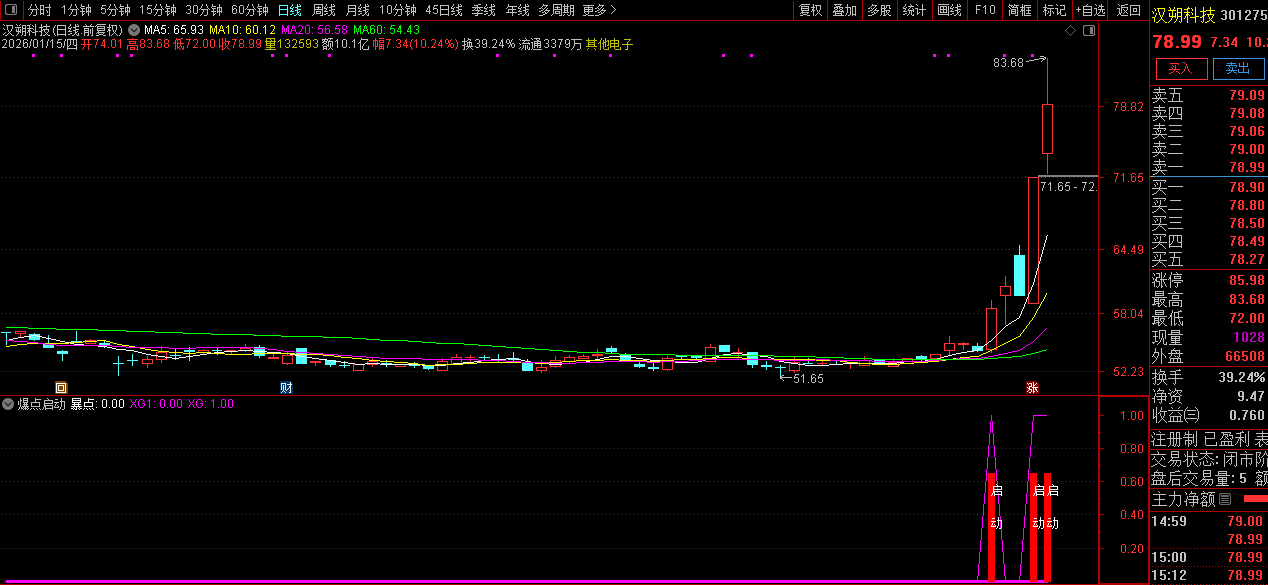Viewport: 1268px width, 585px height.
Task: Click the 爆点启动 indicator name
Action: (41, 404)
